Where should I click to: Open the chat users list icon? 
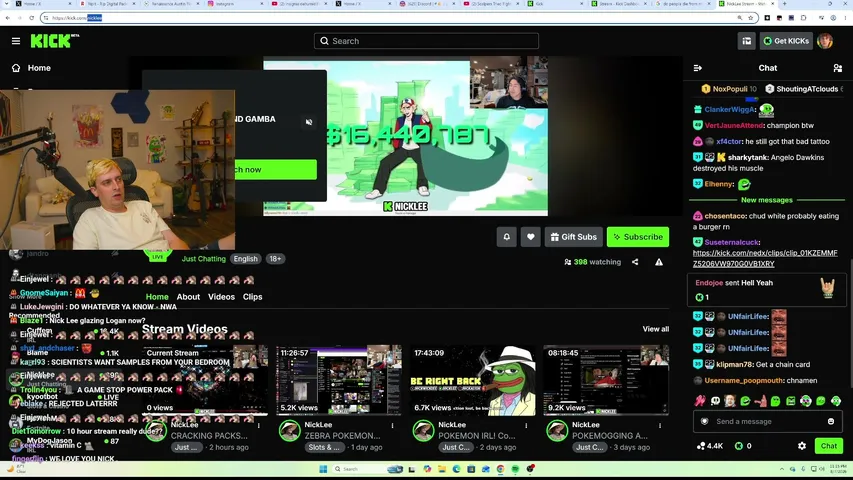point(838,68)
